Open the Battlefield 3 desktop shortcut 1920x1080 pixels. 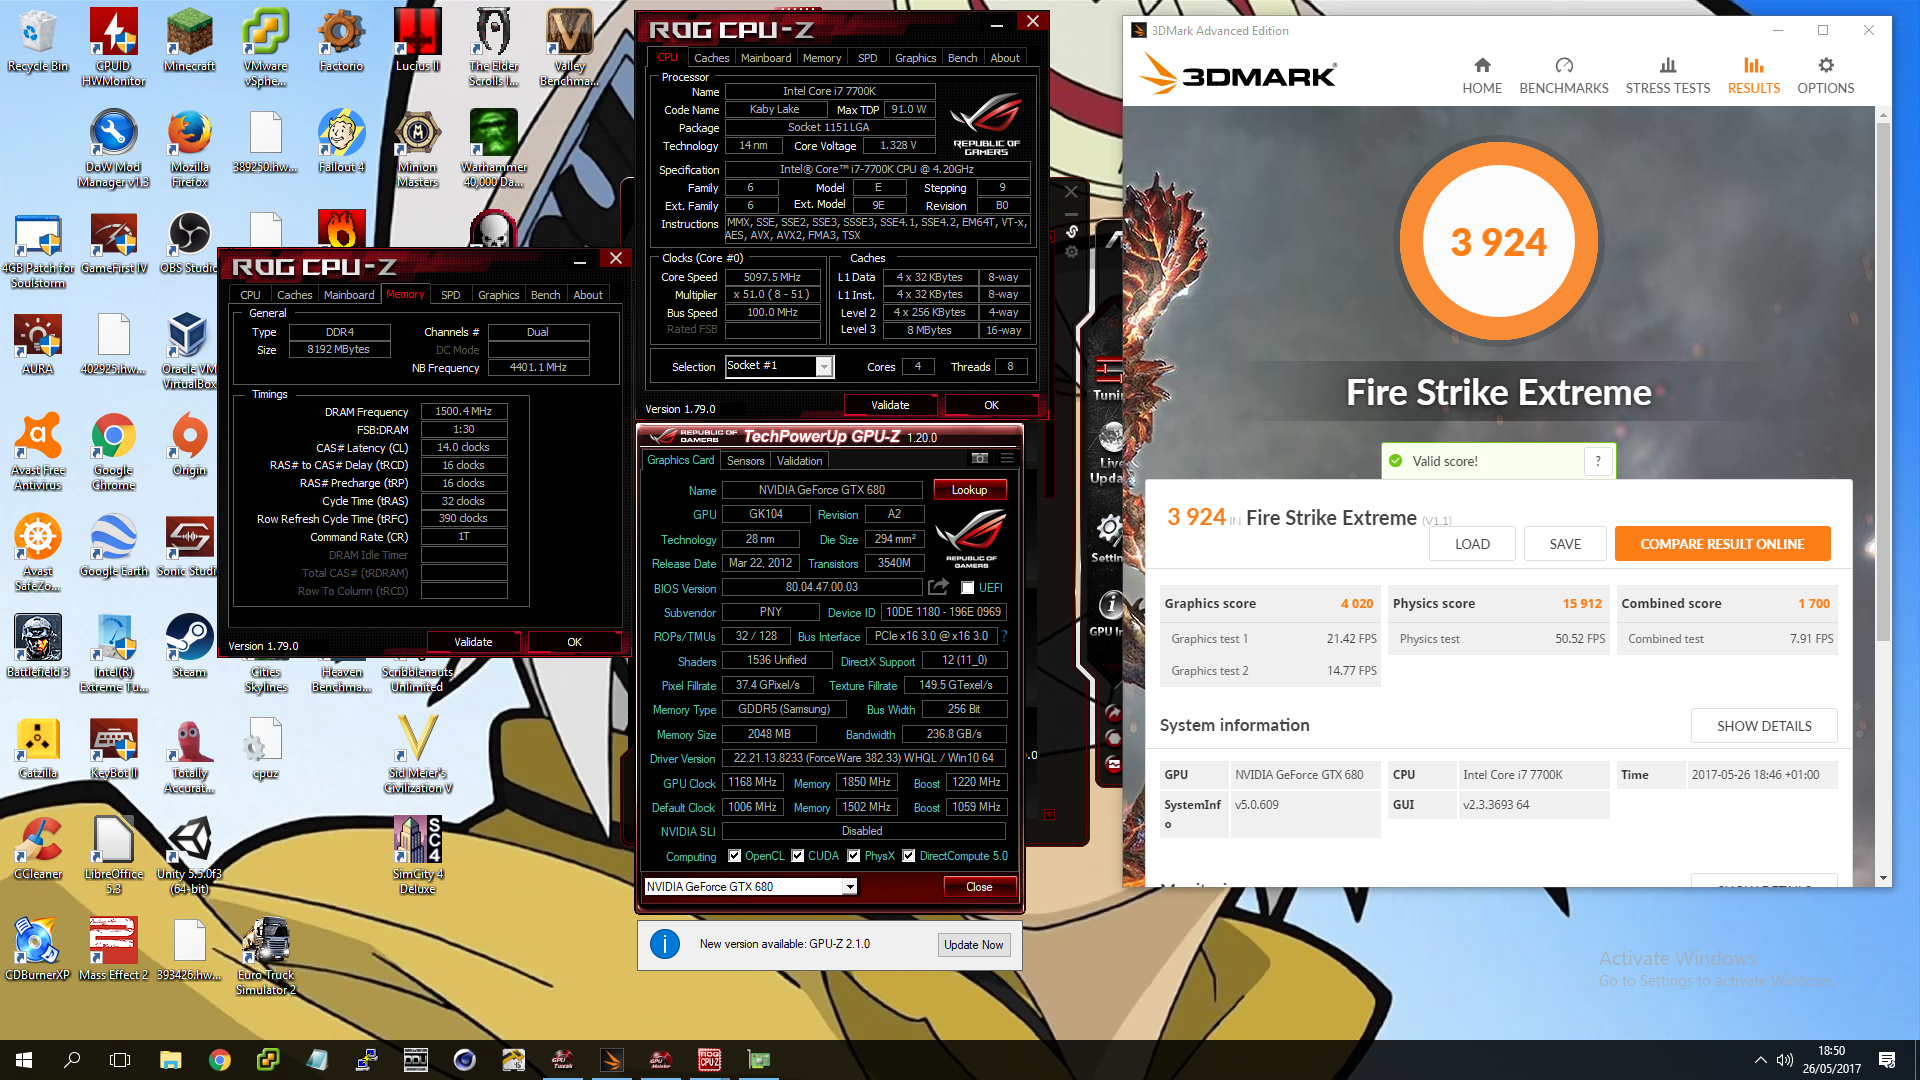(38, 647)
